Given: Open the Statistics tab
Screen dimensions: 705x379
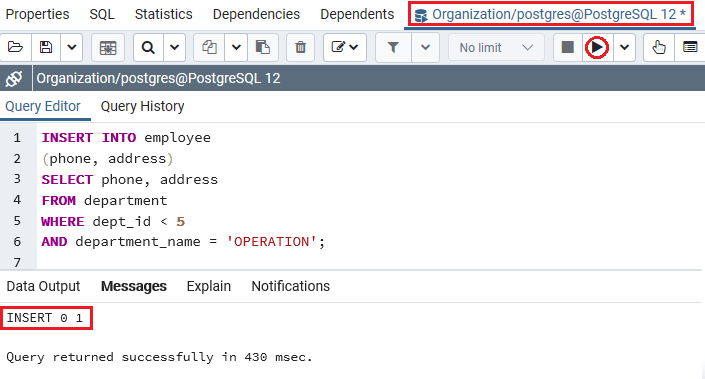Looking at the screenshot, I should click(x=164, y=14).
